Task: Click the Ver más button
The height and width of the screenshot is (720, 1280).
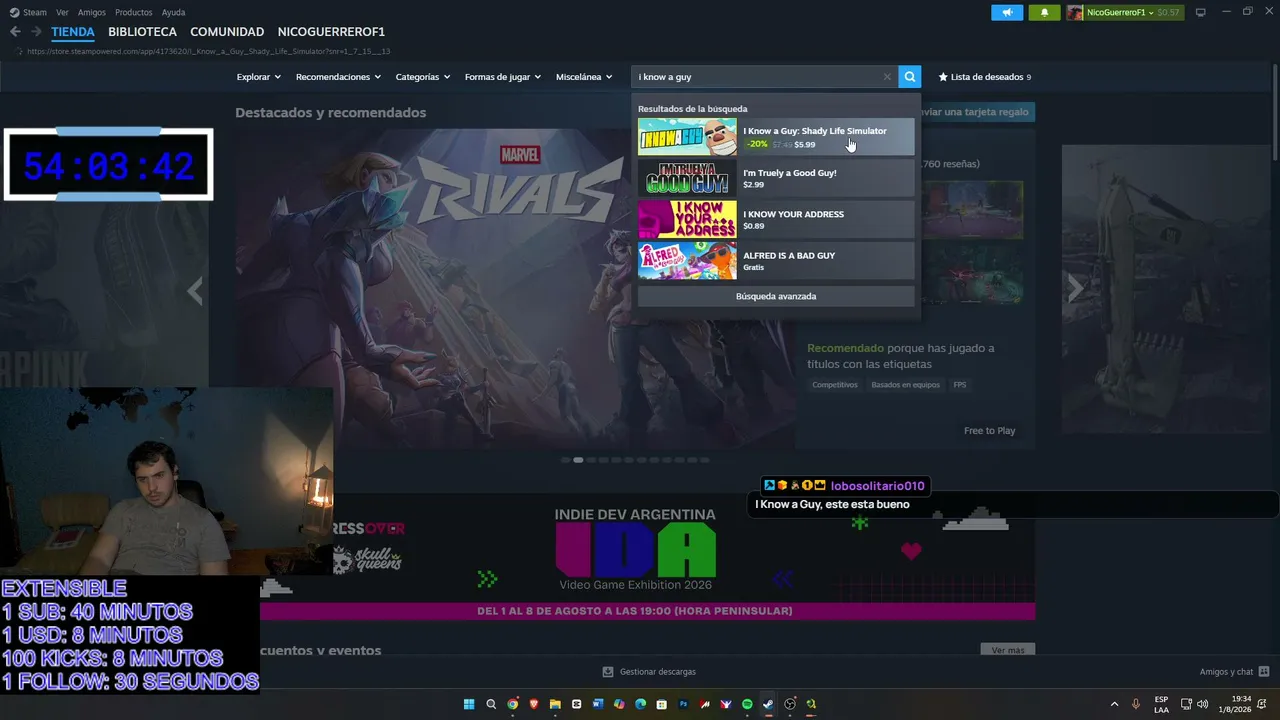Action: (1008, 650)
